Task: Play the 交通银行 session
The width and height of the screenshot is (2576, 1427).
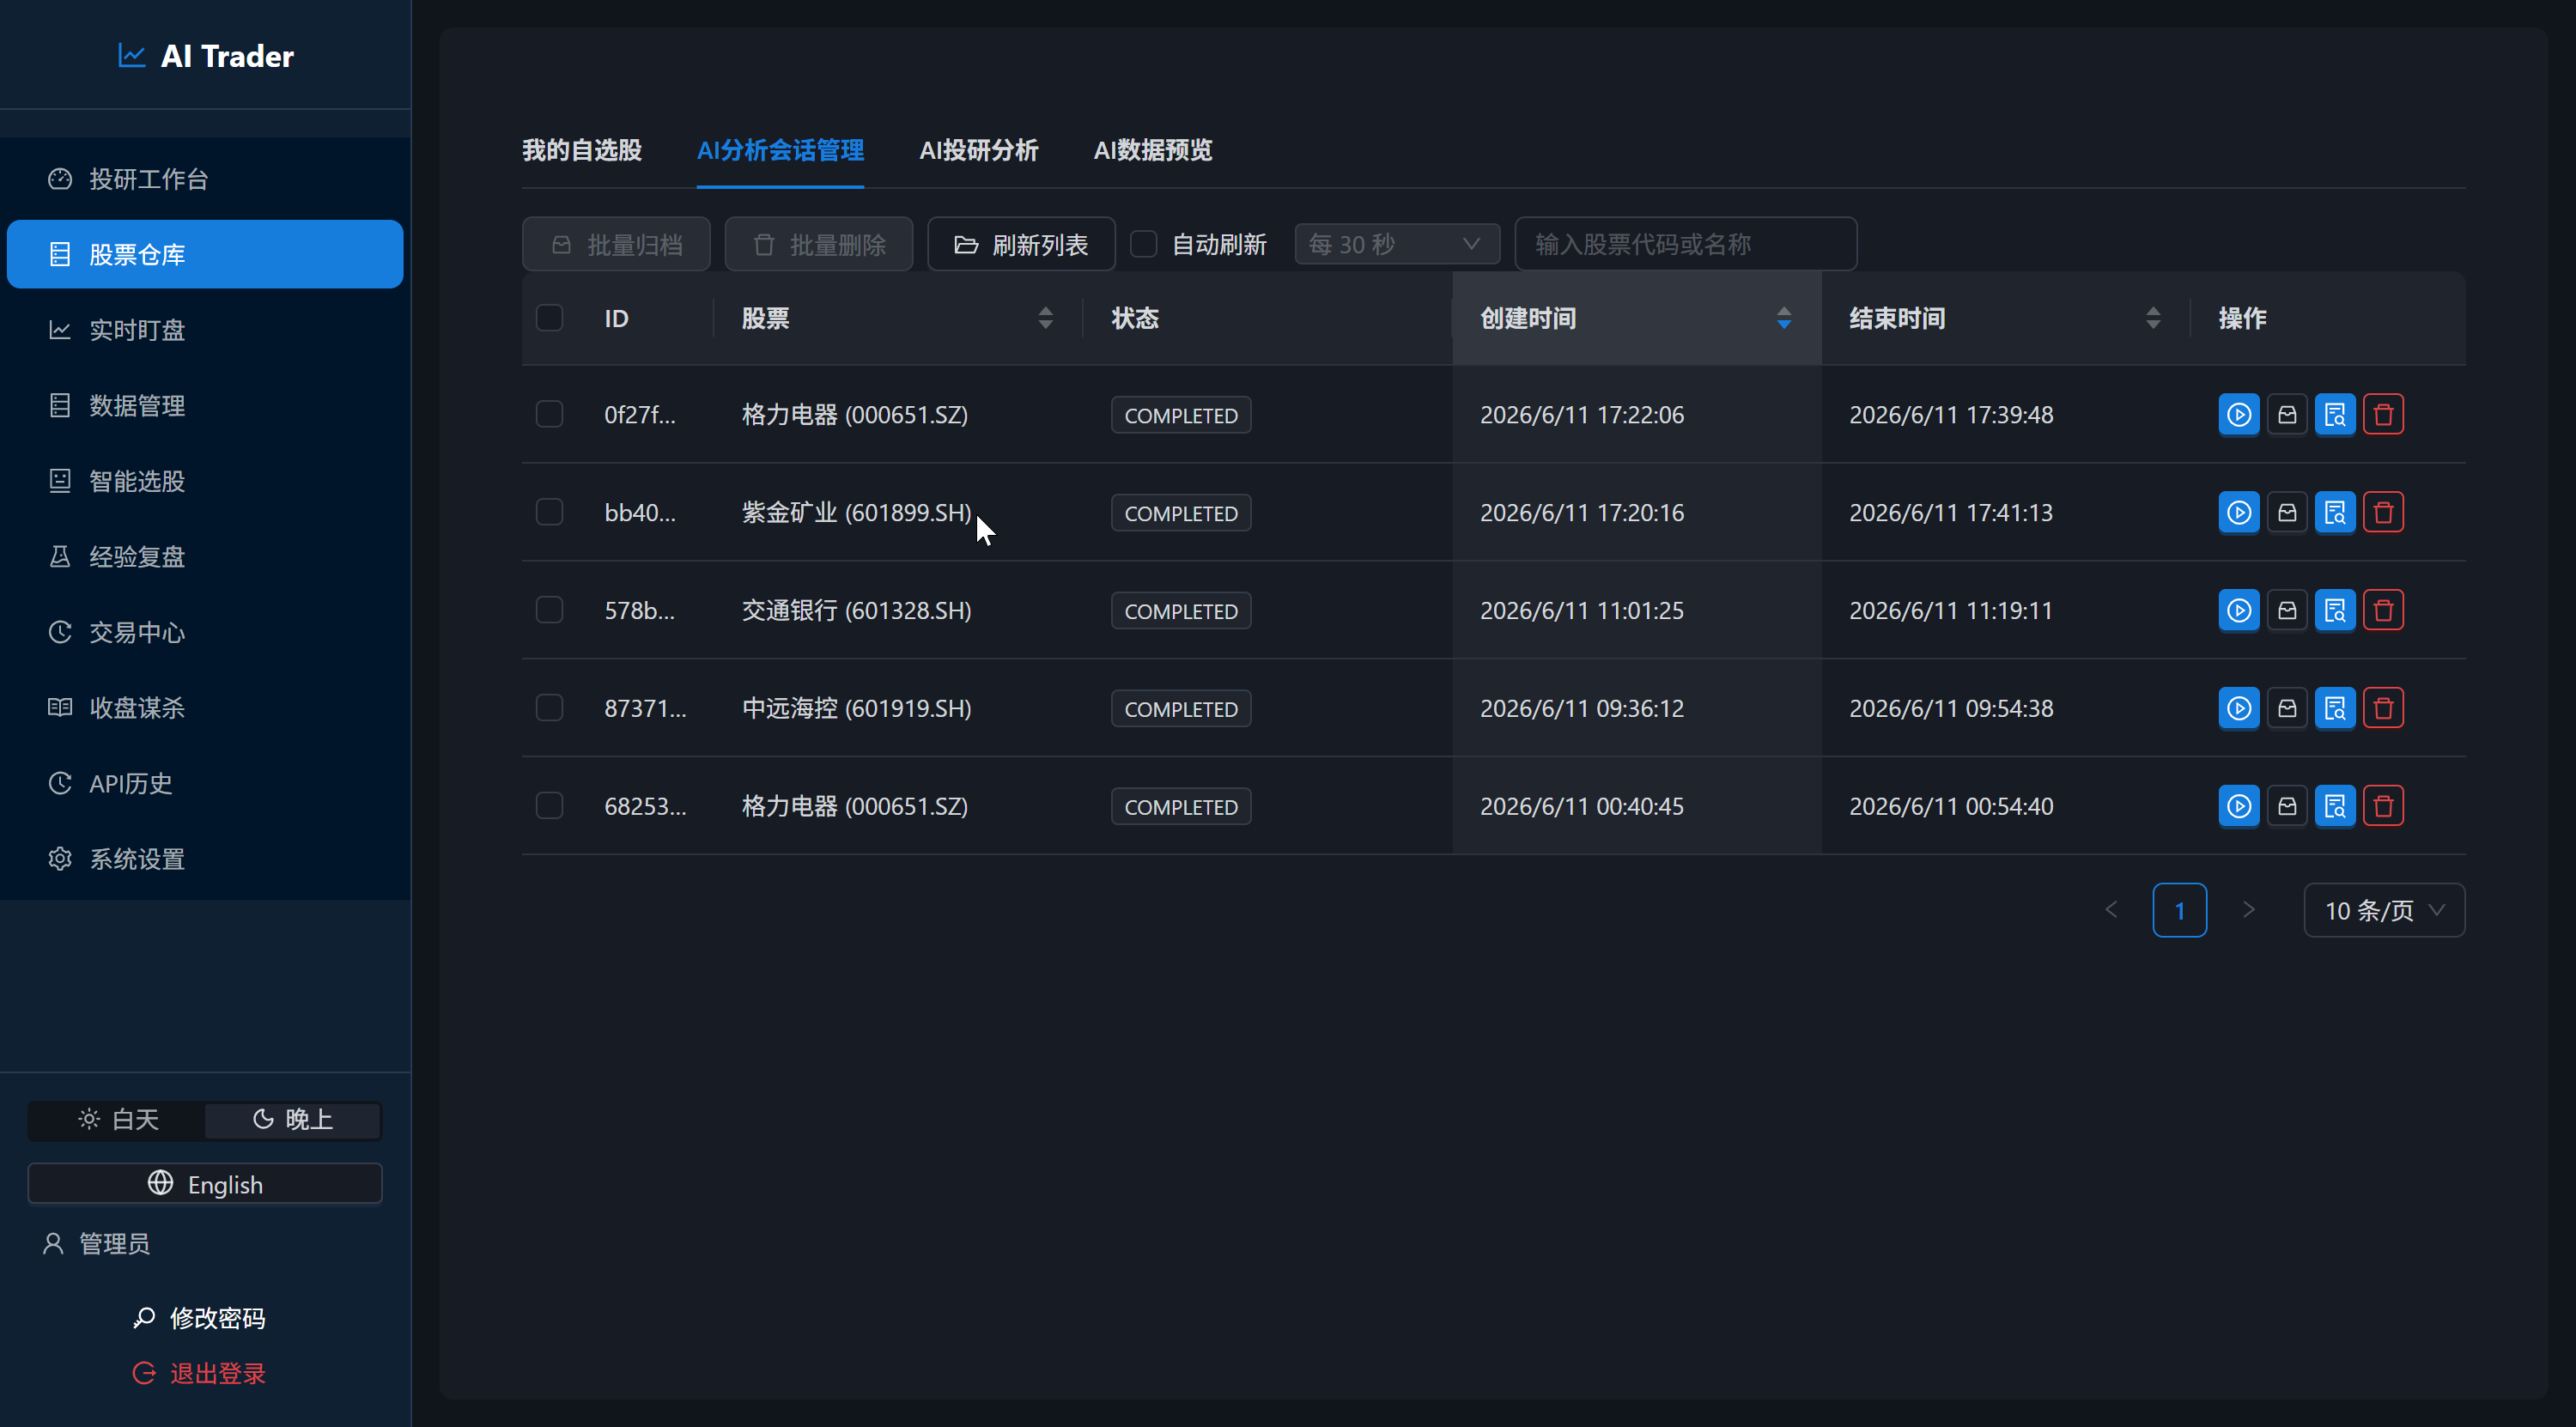Action: 2238,610
